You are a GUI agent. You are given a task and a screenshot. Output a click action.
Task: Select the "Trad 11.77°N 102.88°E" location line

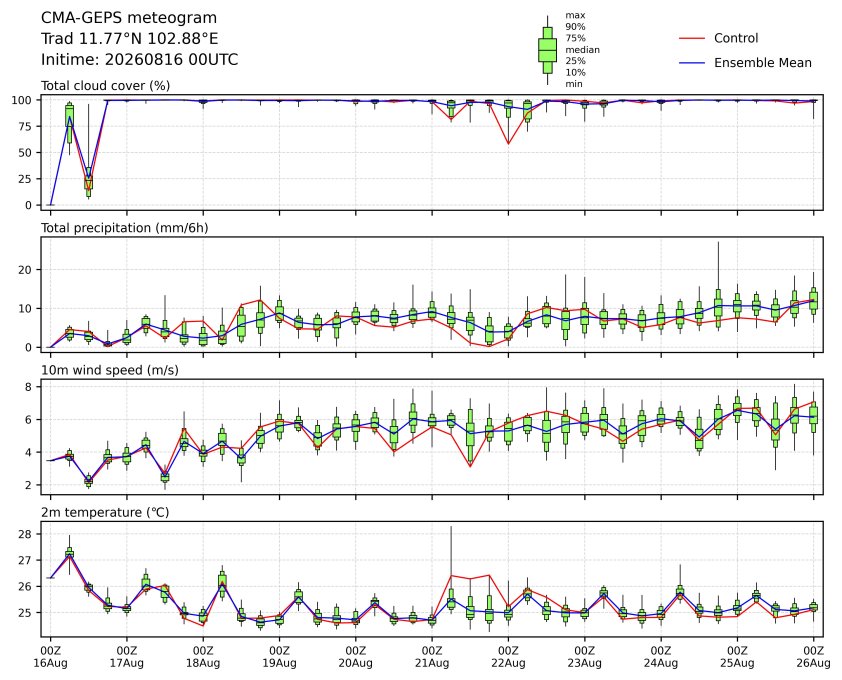(x=129, y=39)
